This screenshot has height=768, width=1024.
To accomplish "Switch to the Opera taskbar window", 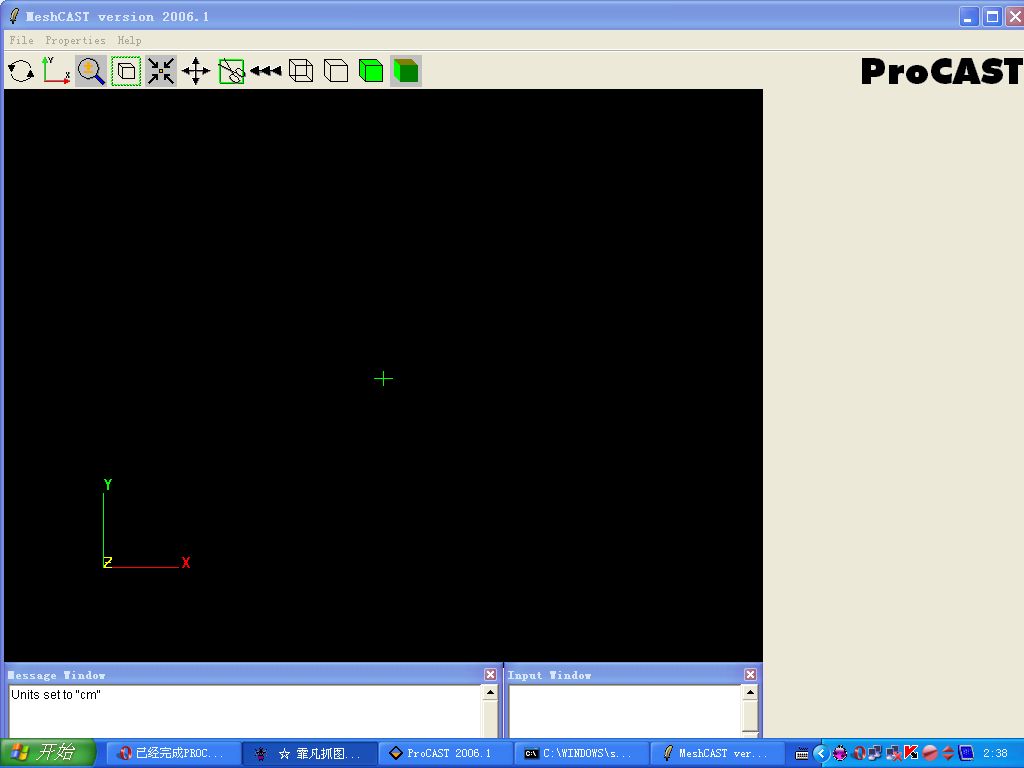I will coord(173,753).
